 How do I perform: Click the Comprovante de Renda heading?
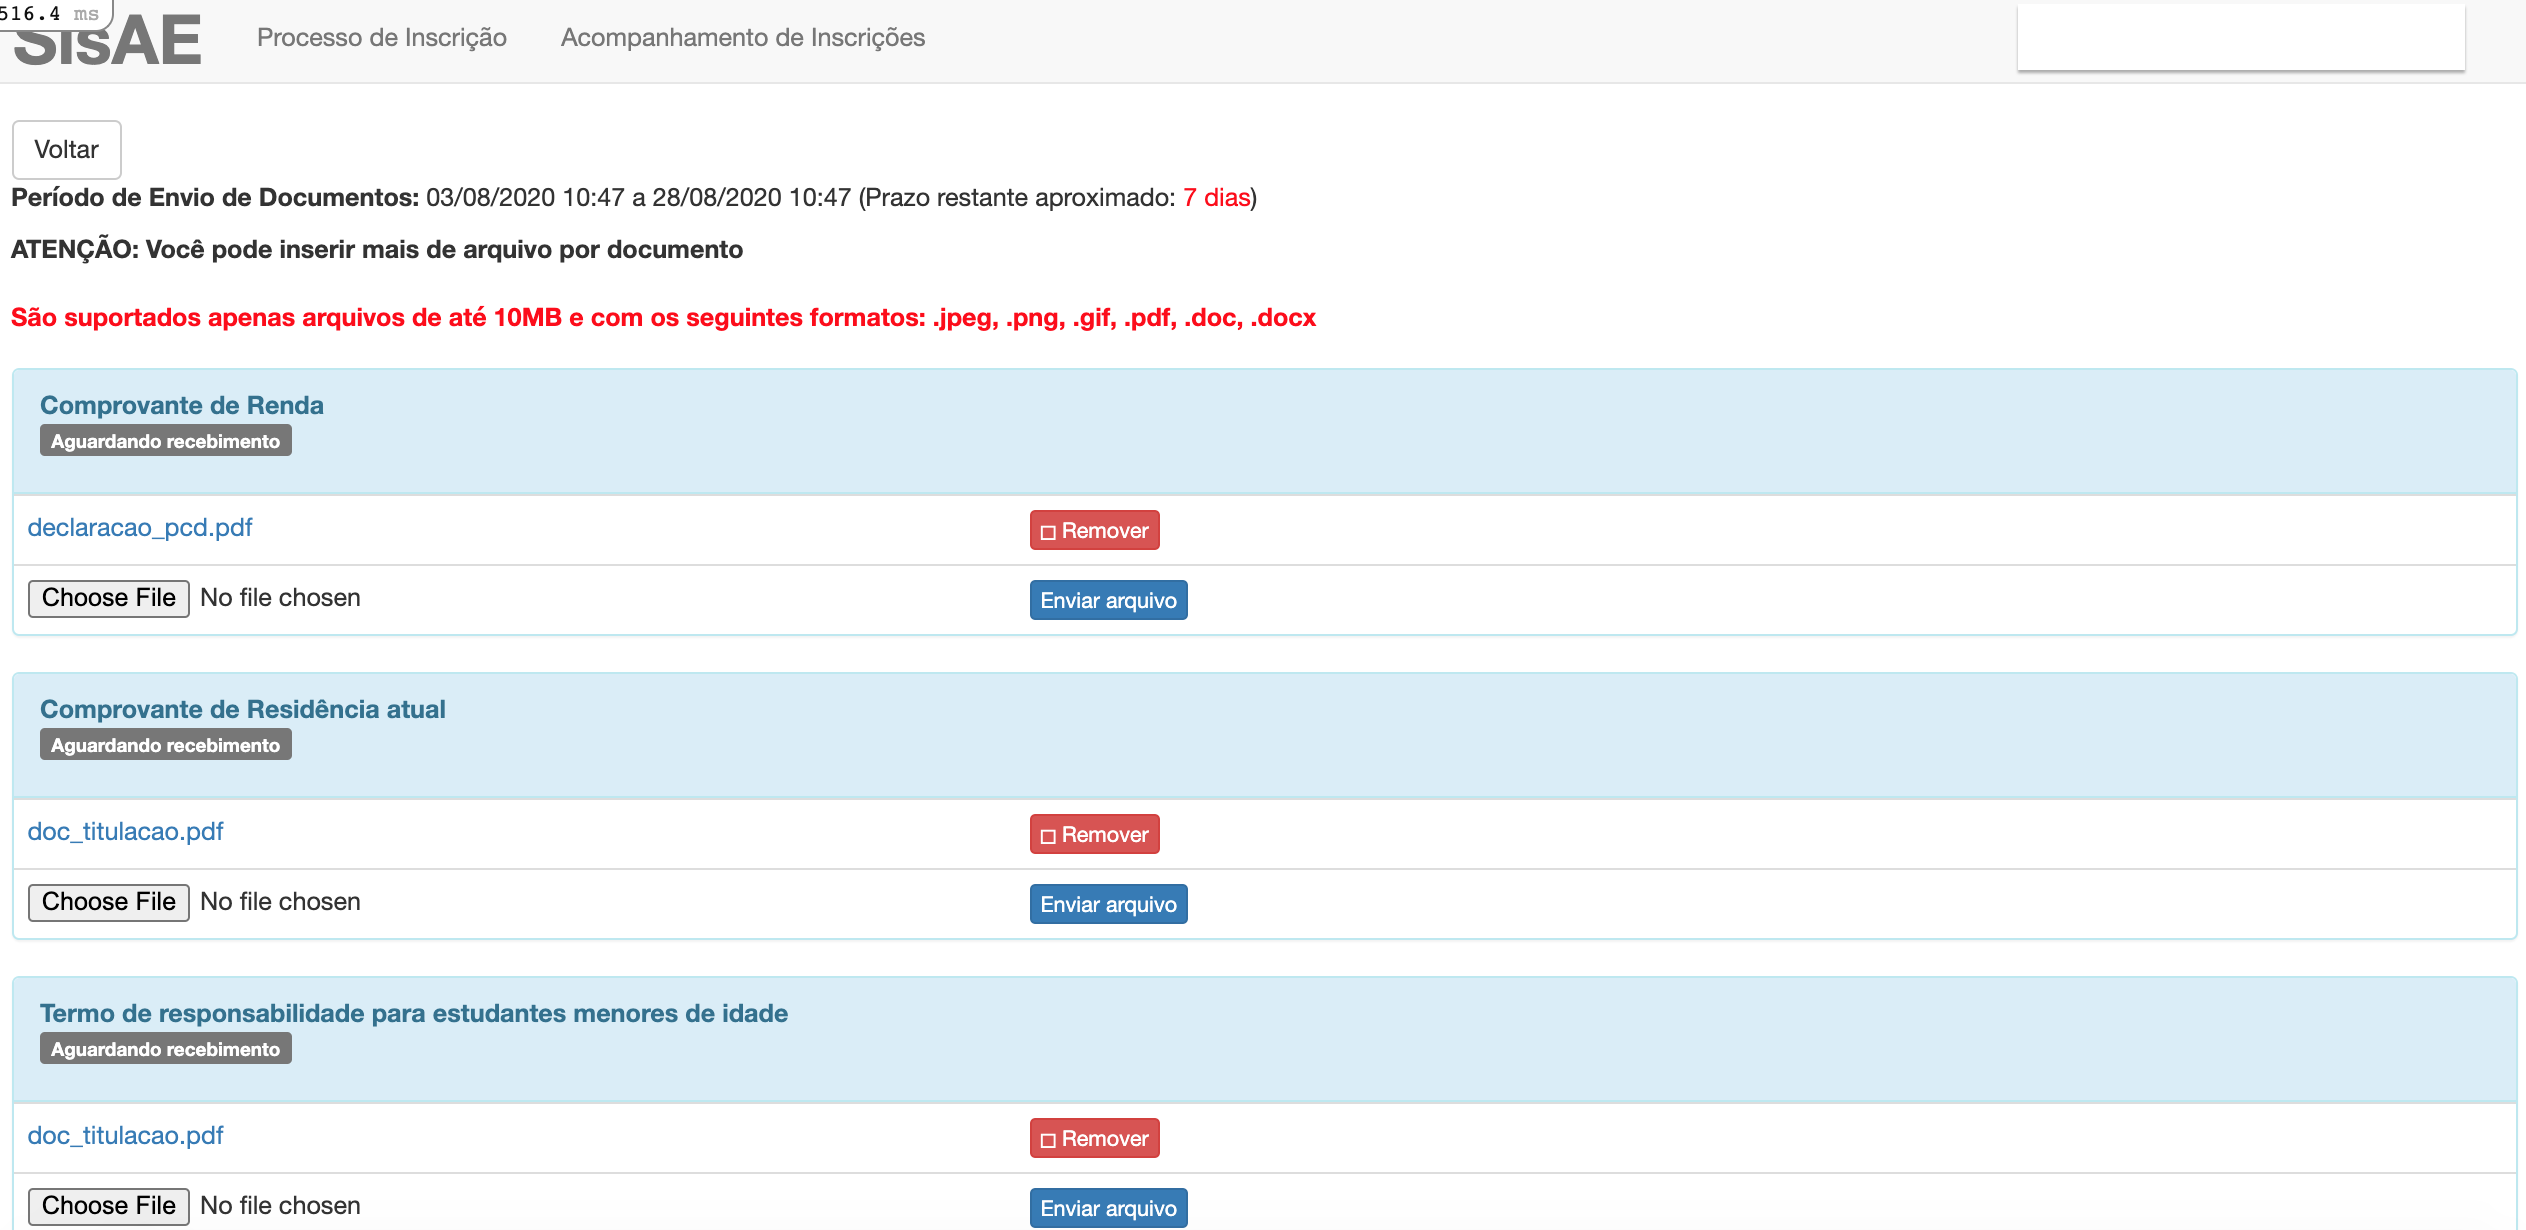182,405
